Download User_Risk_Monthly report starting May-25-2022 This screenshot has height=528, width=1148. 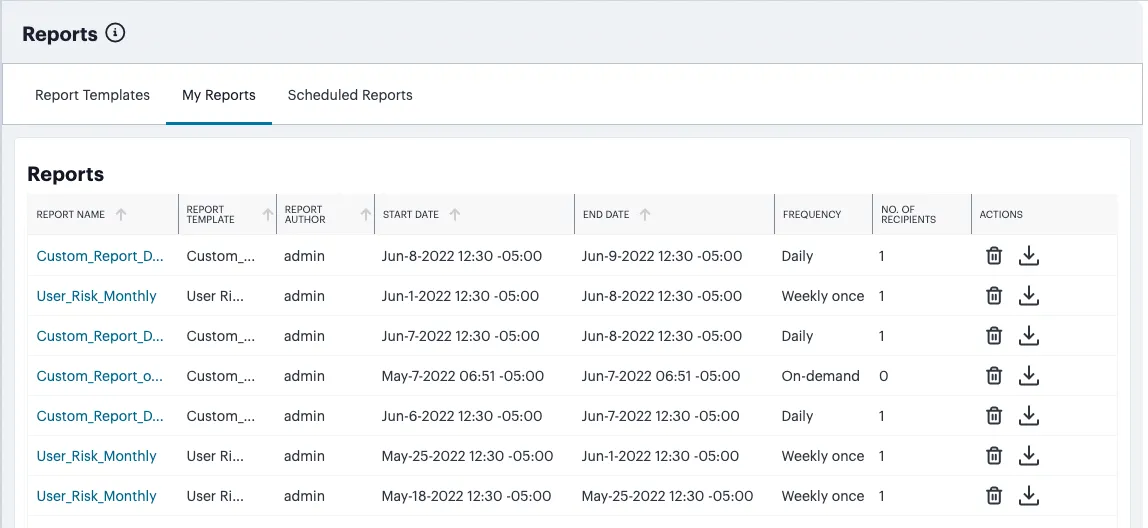1029,456
